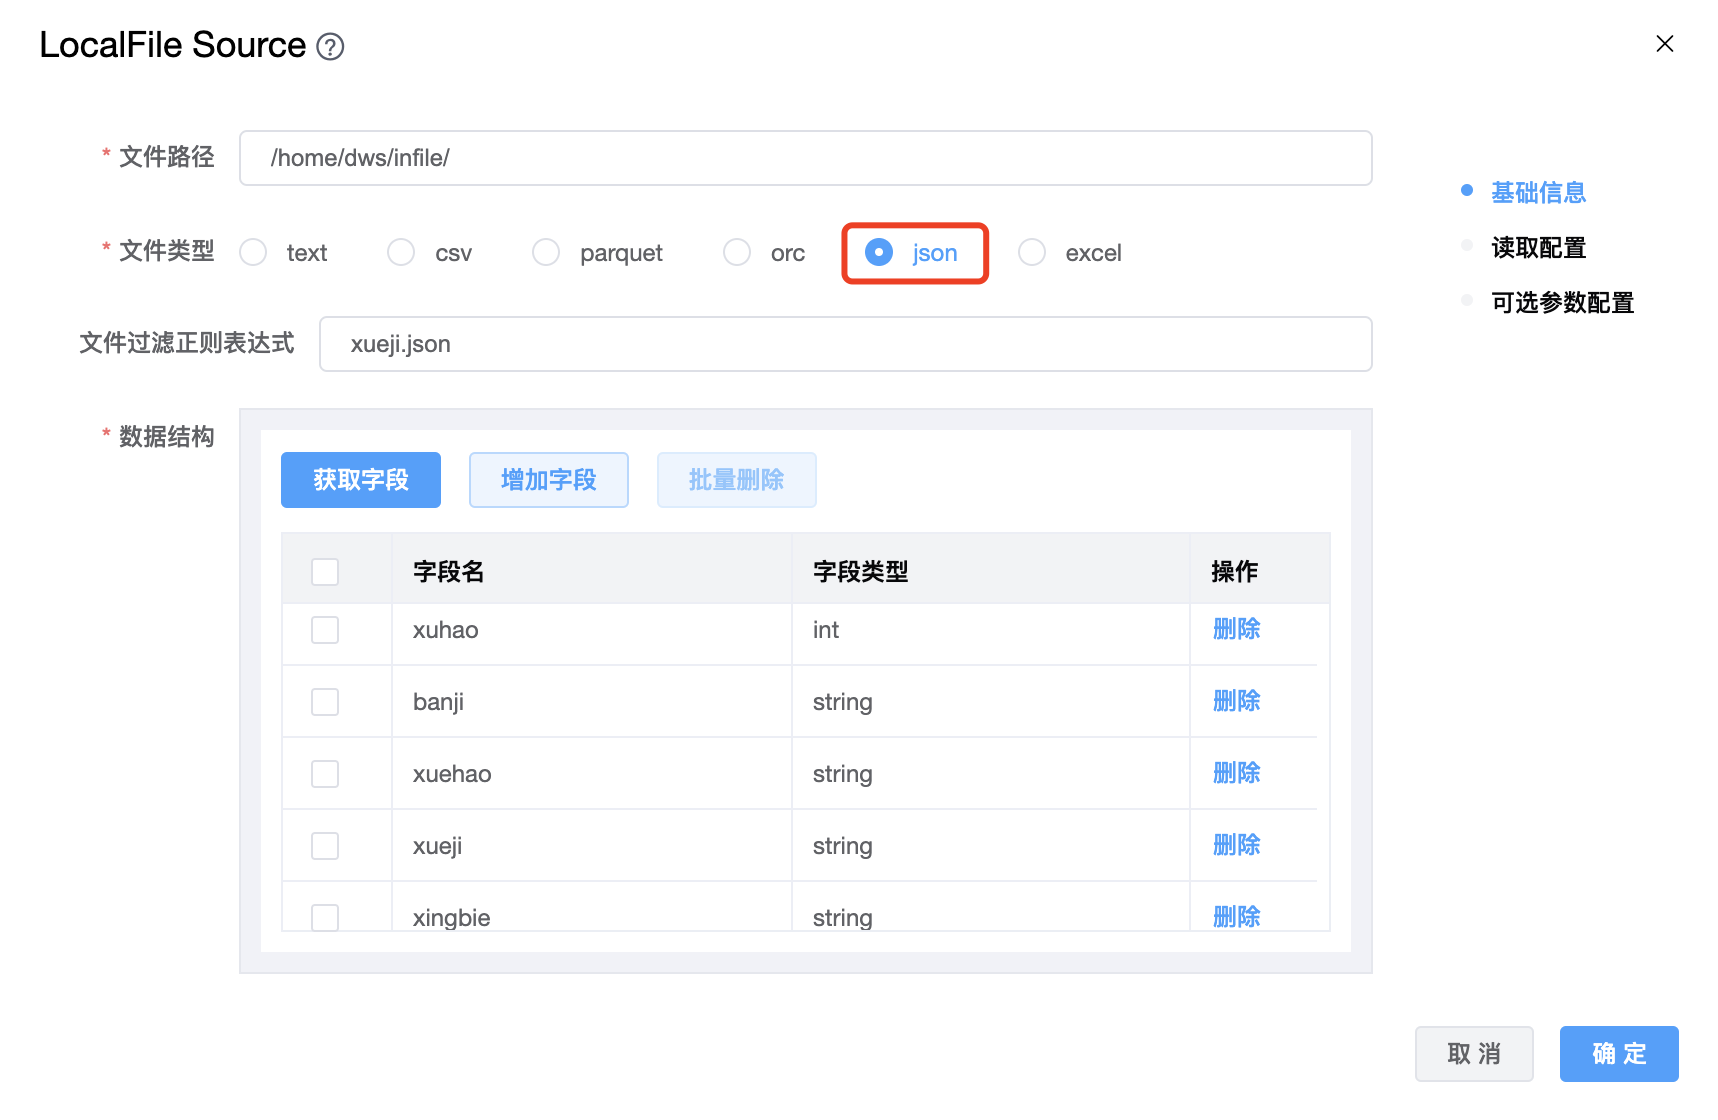Pick the orc file type radio

click(737, 253)
